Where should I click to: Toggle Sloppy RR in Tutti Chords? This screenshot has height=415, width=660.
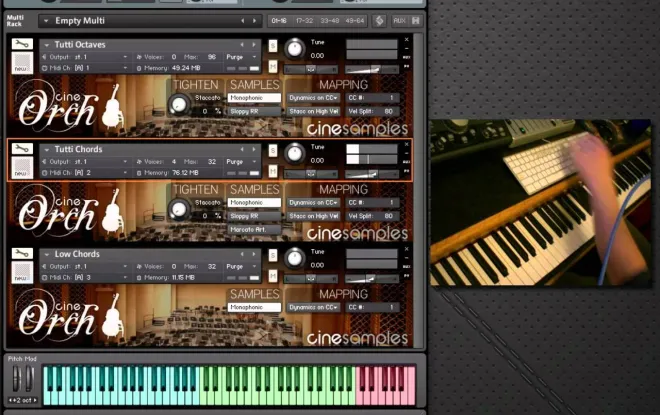pyautogui.click(x=254, y=216)
